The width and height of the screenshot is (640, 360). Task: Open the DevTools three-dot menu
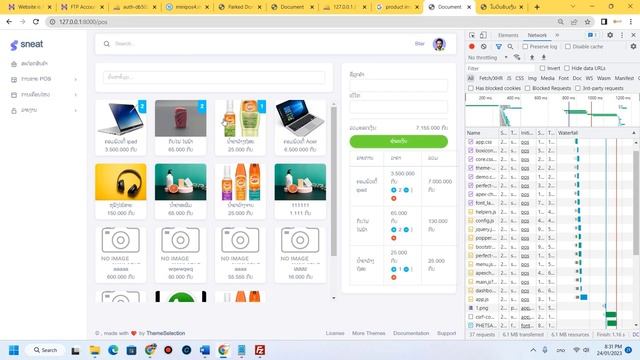622,35
